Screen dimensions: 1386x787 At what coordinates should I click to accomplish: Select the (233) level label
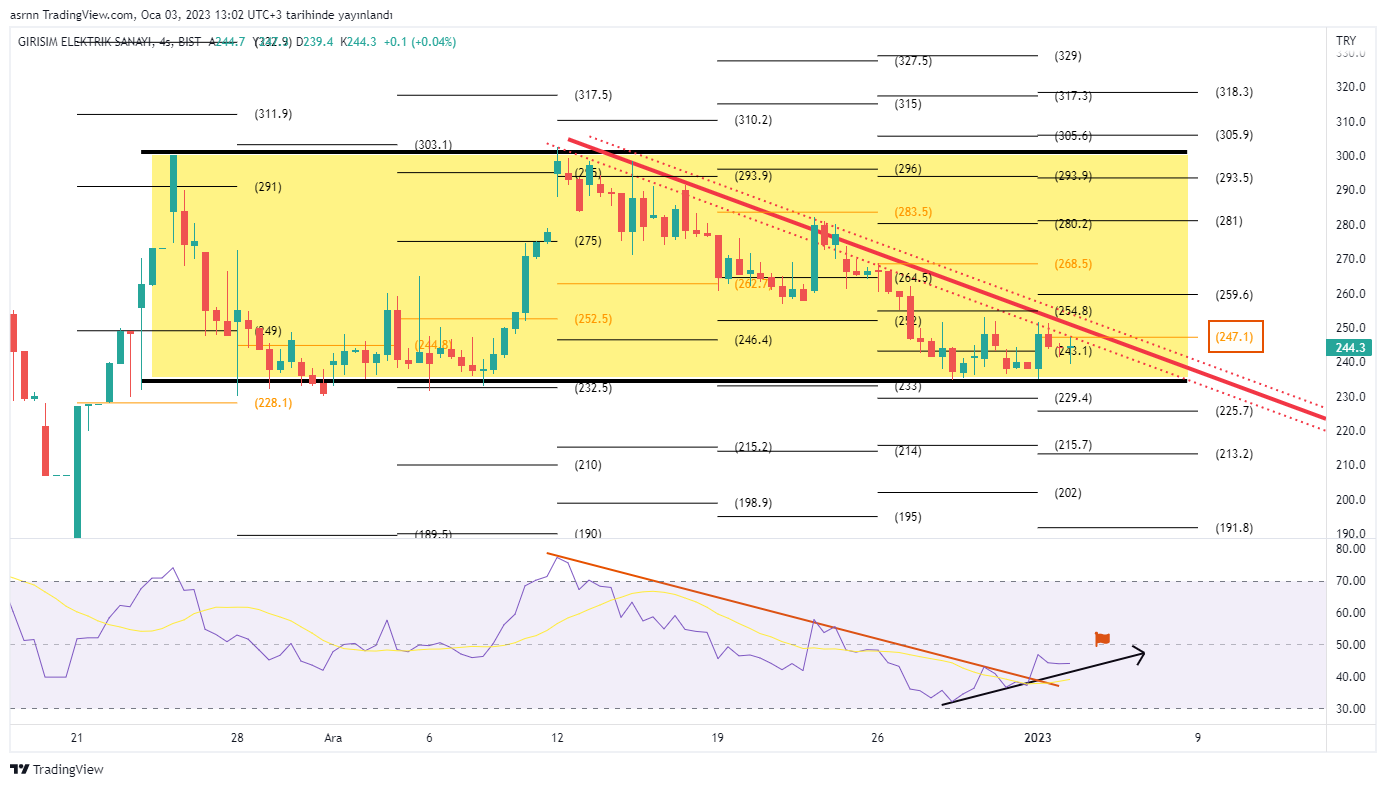click(x=908, y=386)
